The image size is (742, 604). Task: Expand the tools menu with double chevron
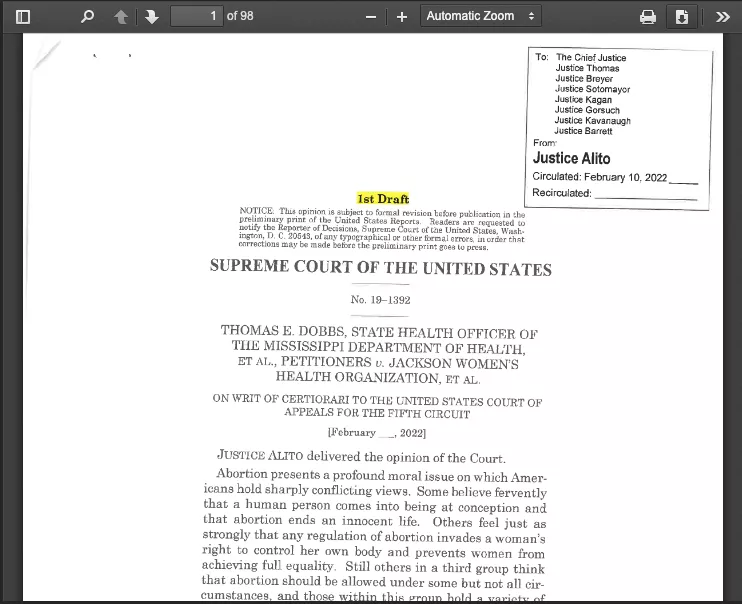(x=723, y=16)
